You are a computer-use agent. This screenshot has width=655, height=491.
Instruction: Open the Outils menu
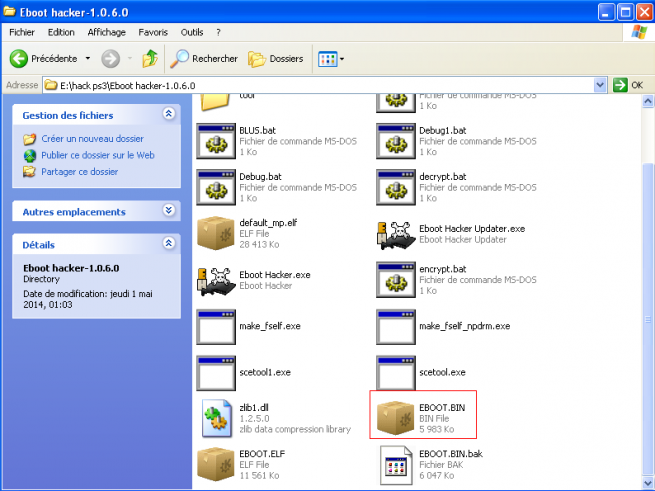coord(192,32)
